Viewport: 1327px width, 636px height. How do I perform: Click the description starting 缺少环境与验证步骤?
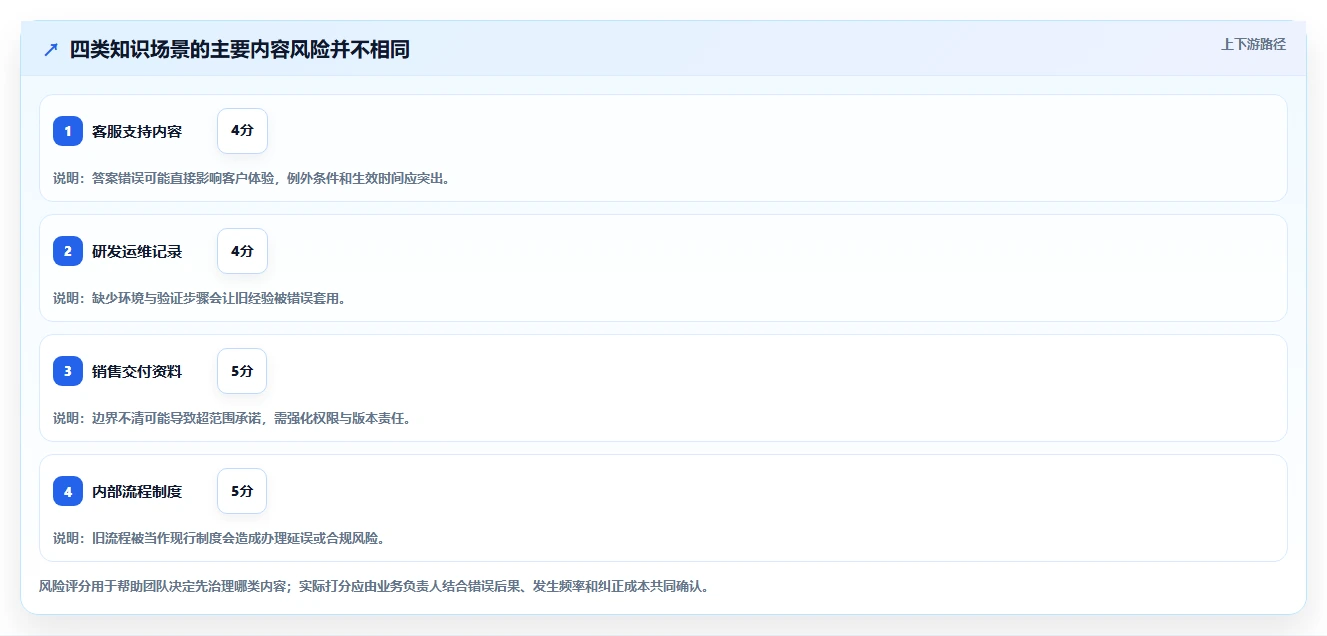199,298
